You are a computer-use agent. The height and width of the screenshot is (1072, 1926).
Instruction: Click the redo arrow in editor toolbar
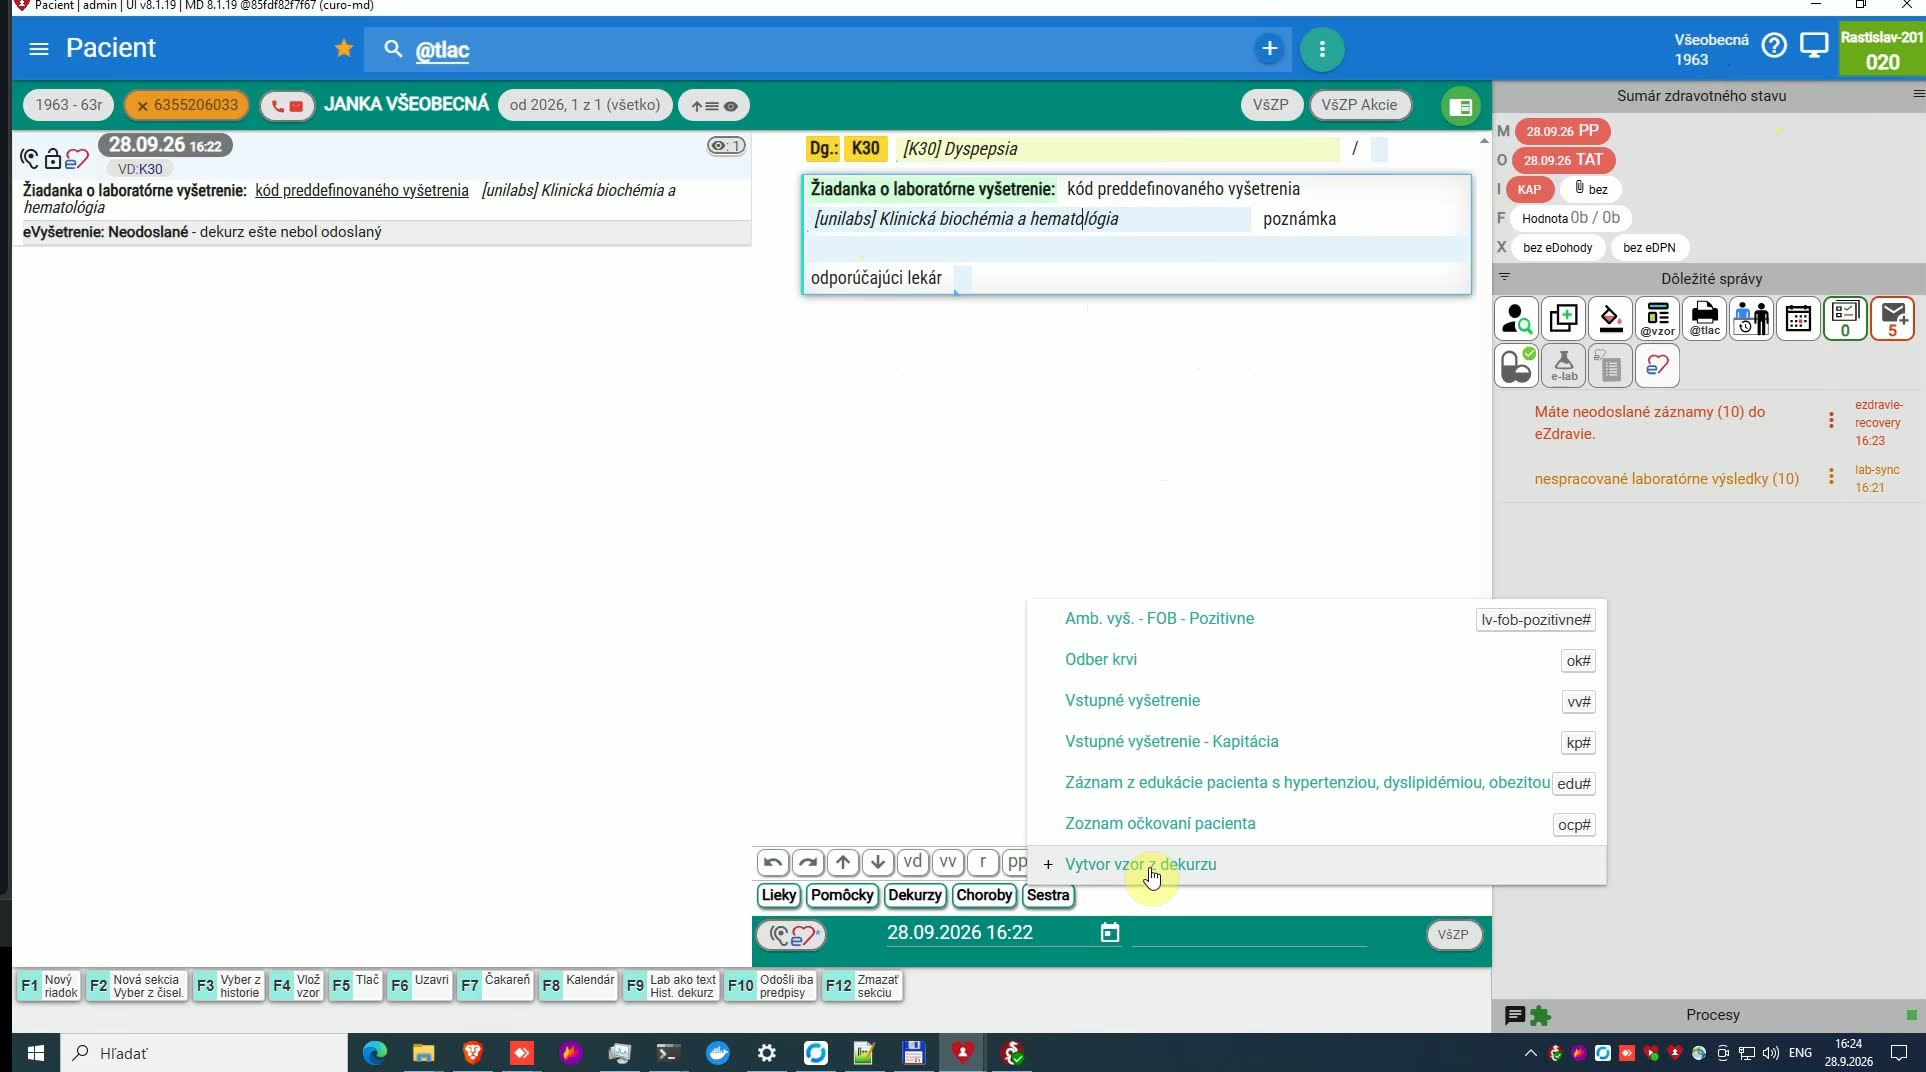pyautogui.click(x=807, y=862)
